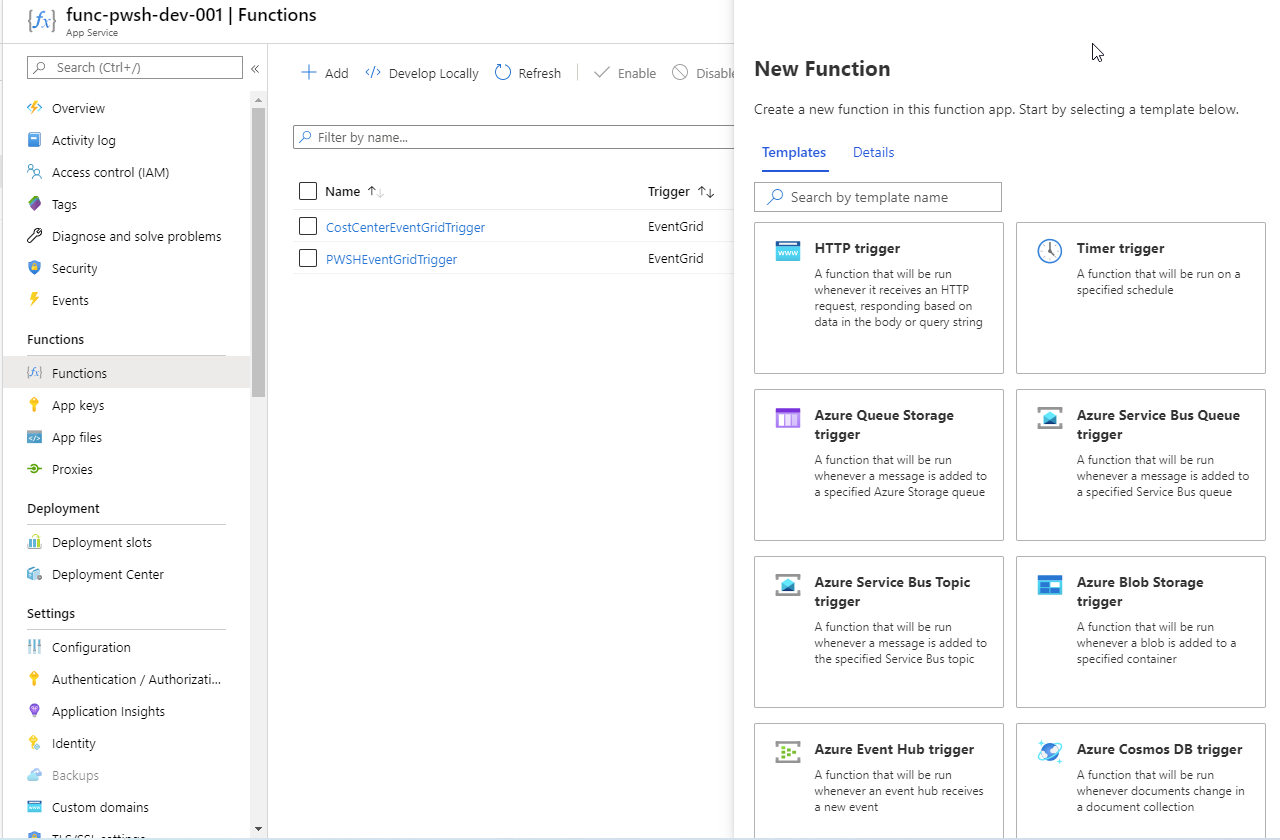Viewport: 1280px width, 840px height.
Task: Click EventGrid cell in the PWSHEventGridTrigger row
Action: pyautogui.click(x=675, y=259)
